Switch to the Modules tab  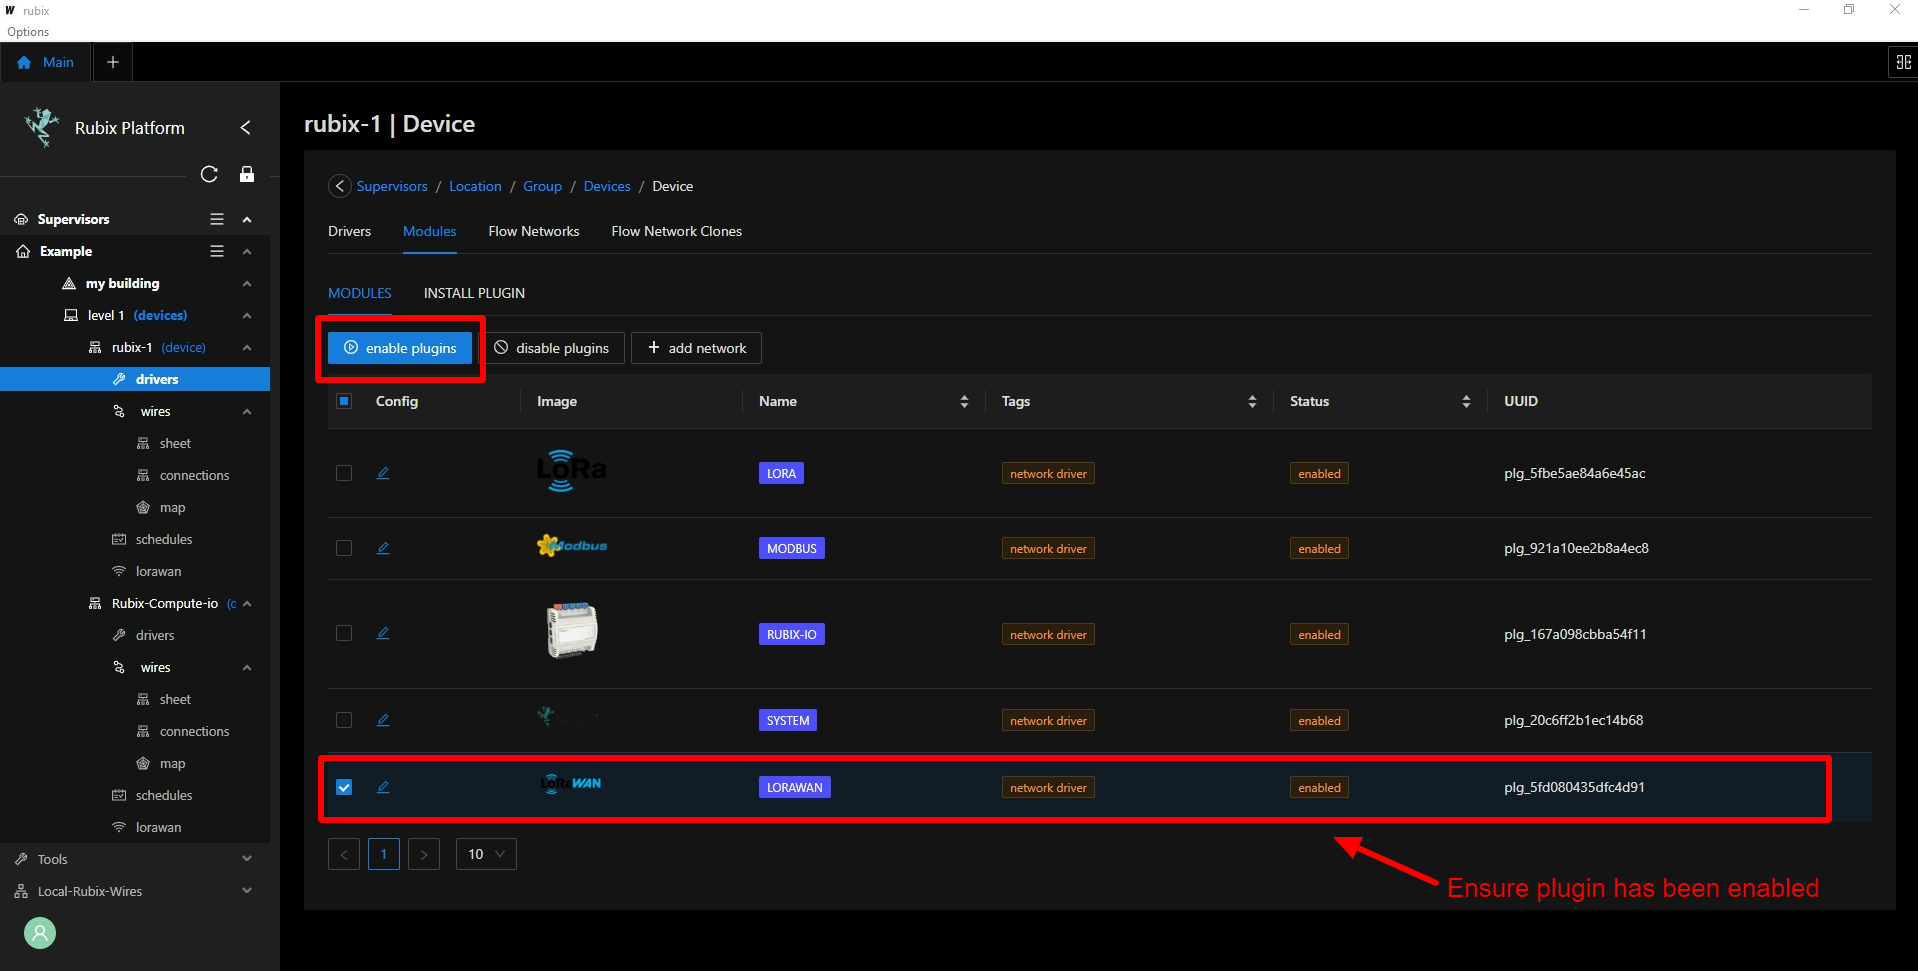(430, 231)
